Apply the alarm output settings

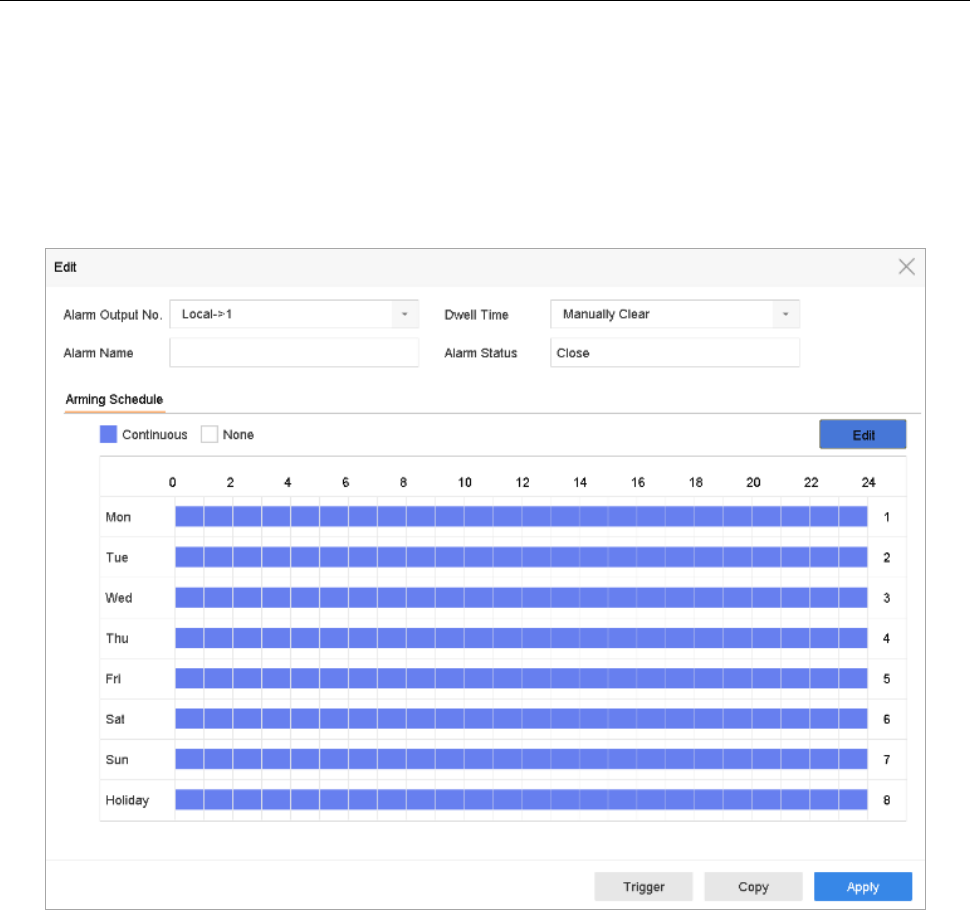(862, 887)
